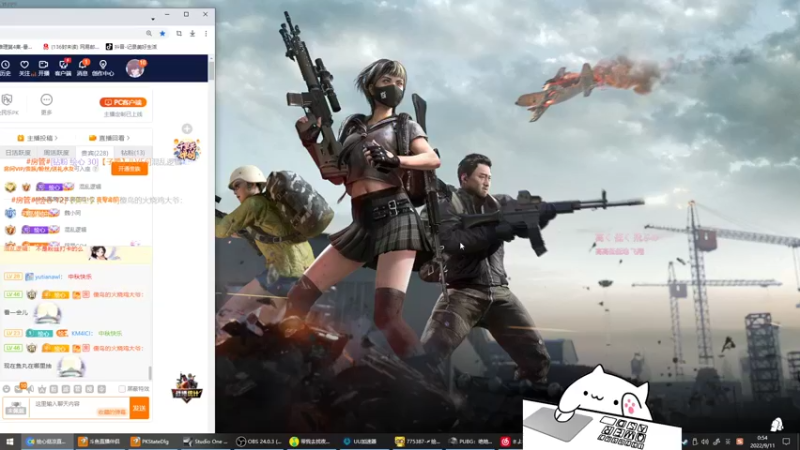
Task: Open the 网易邮箱 bookmark
Action: tap(70, 46)
